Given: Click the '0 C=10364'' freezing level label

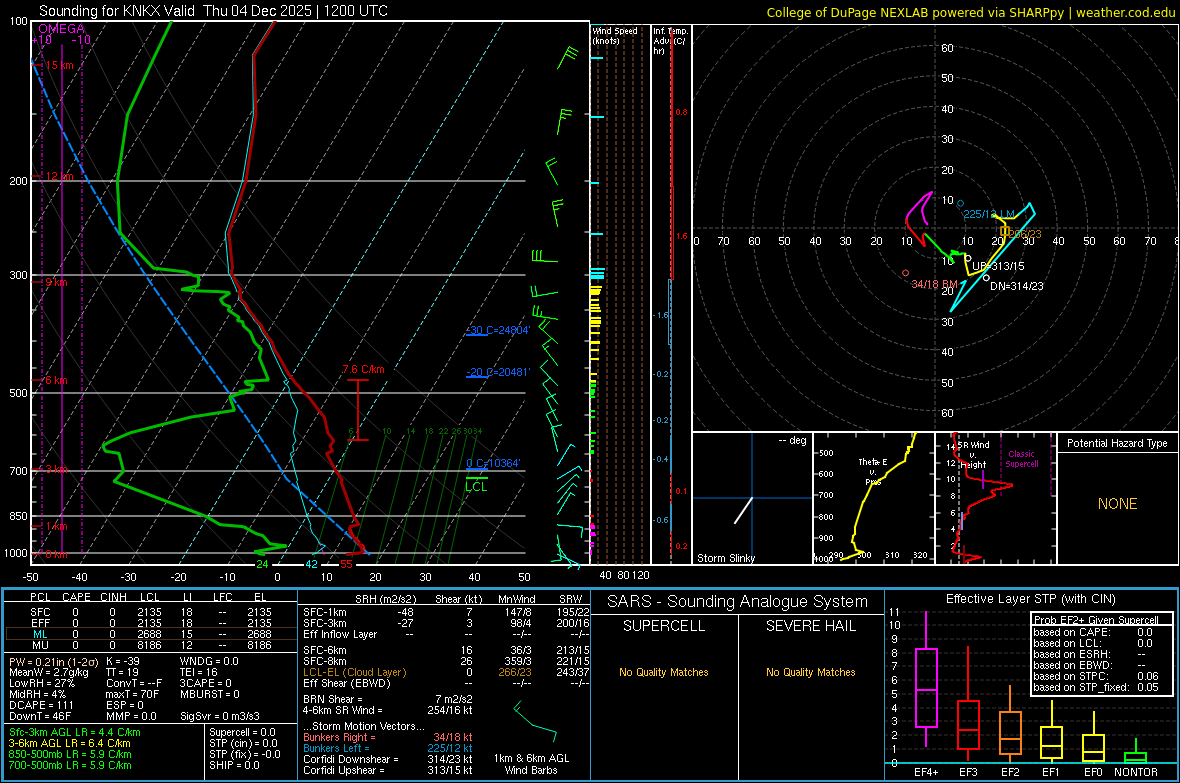Looking at the screenshot, I should click(x=493, y=464).
